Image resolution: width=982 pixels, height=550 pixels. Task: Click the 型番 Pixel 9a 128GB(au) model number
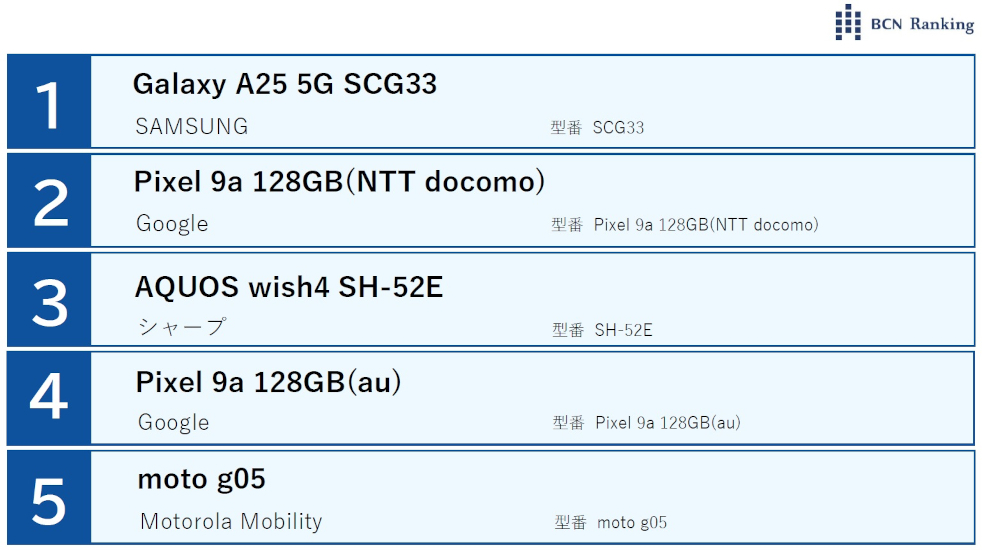[646, 423]
